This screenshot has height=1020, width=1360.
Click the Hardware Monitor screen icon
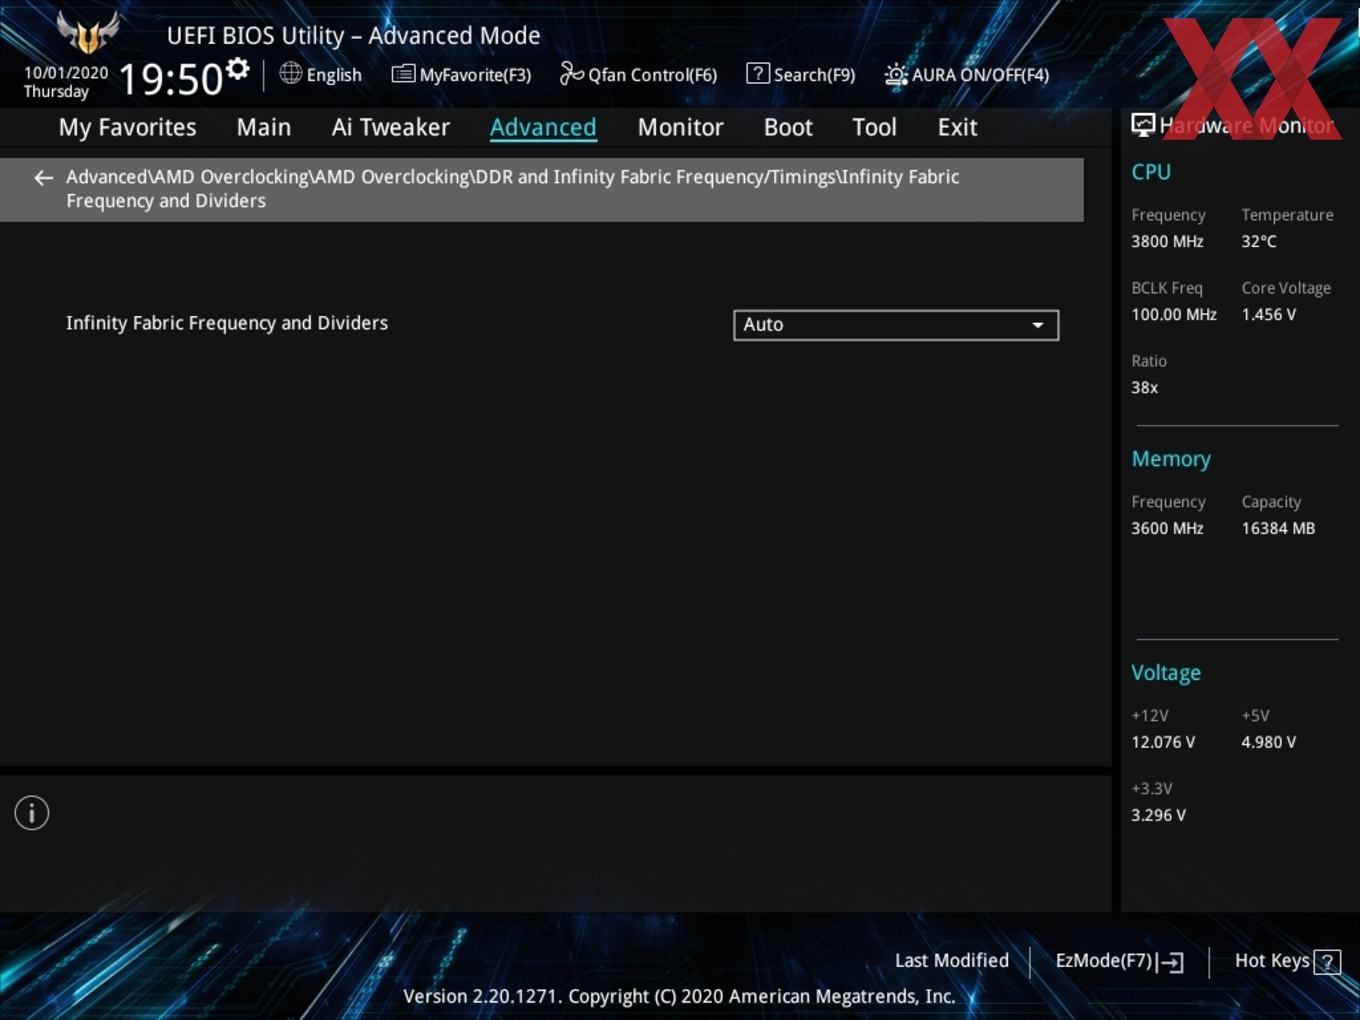pyautogui.click(x=1143, y=125)
